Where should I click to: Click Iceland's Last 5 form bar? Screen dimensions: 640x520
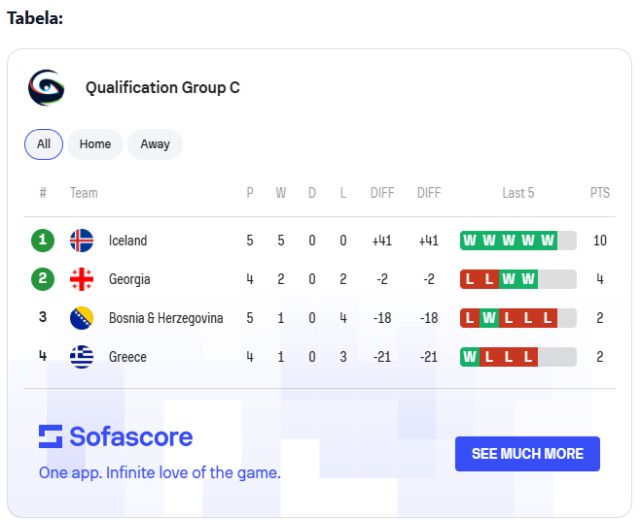[x=518, y=240]
